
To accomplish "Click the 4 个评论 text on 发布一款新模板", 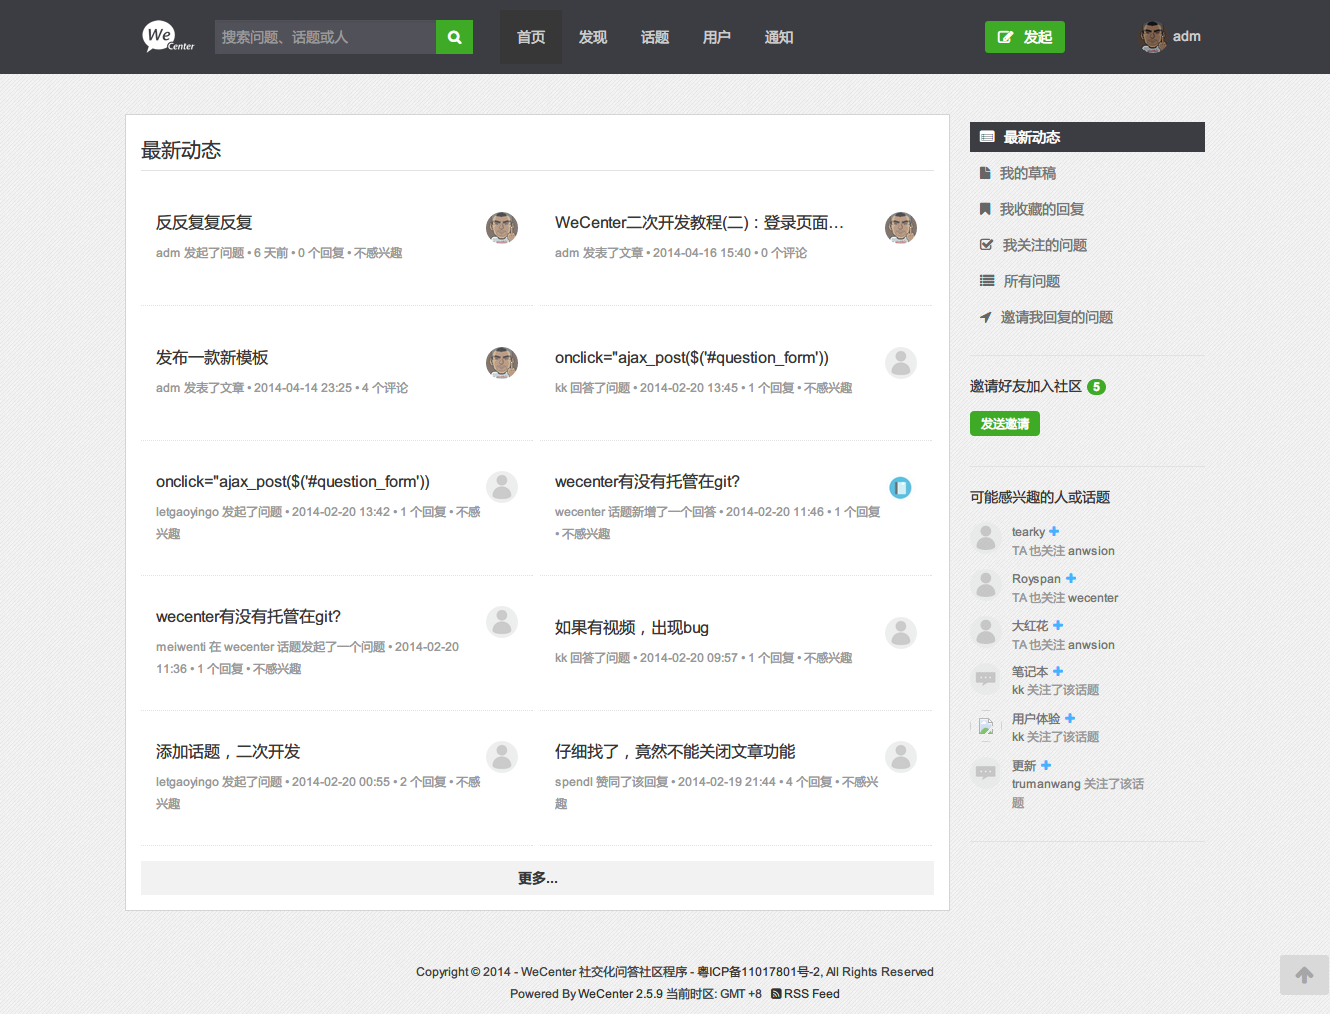I will pyautogui.click(x=385, y=388).
